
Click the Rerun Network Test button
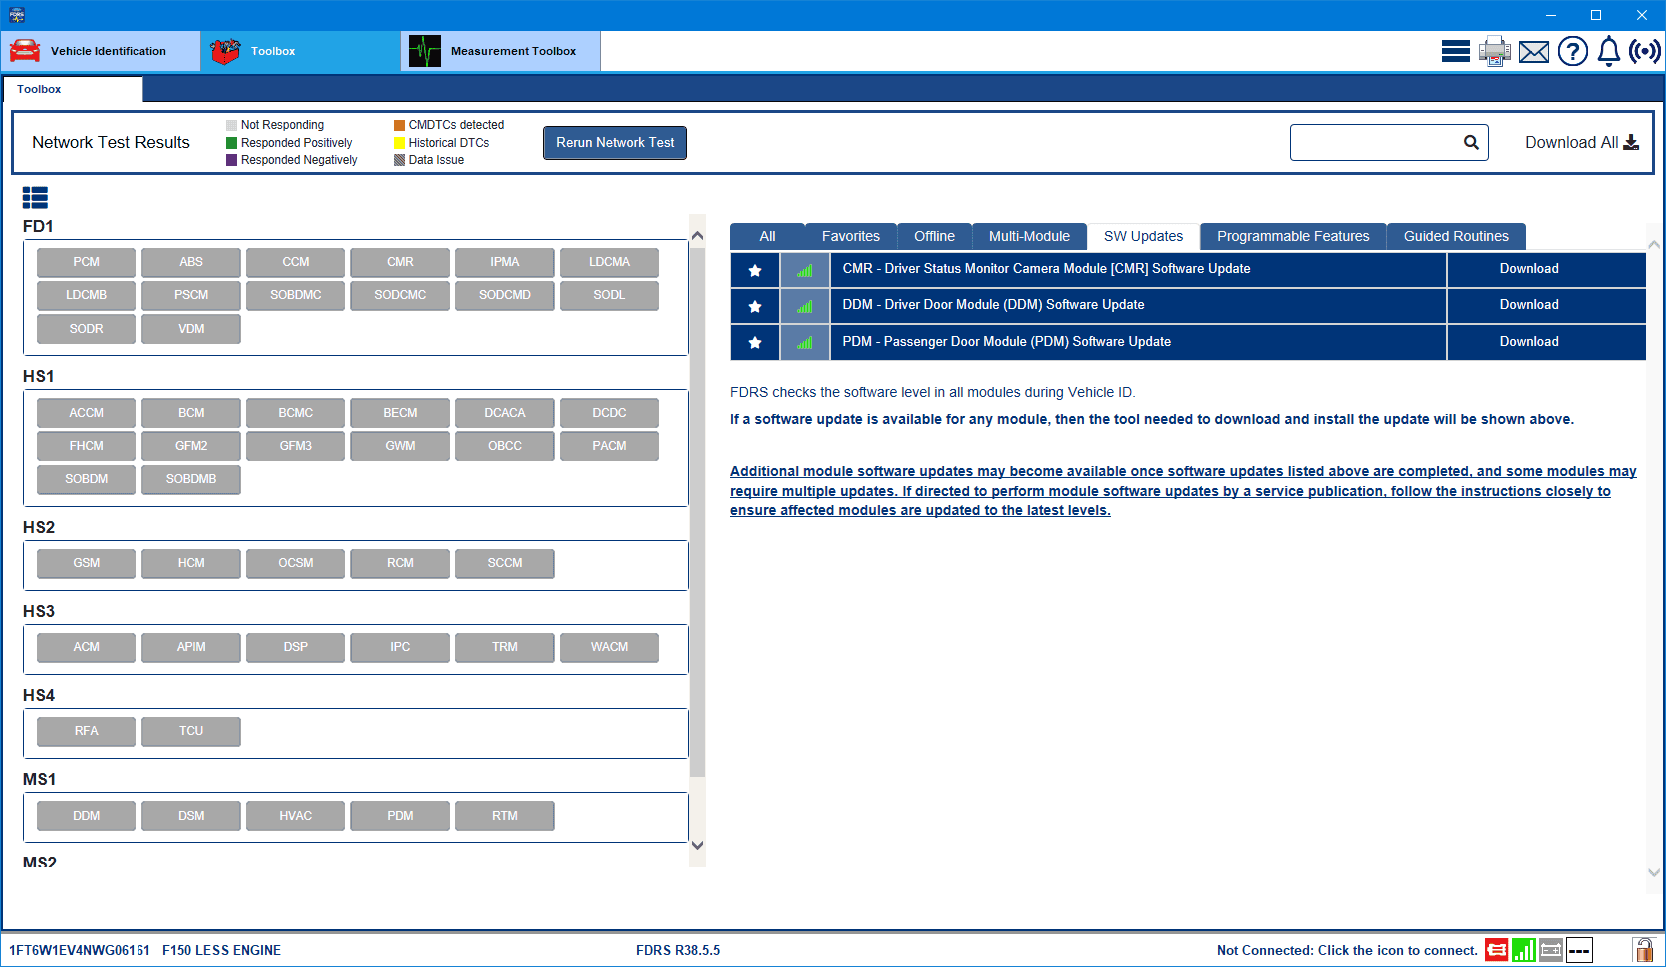point(614,142)
